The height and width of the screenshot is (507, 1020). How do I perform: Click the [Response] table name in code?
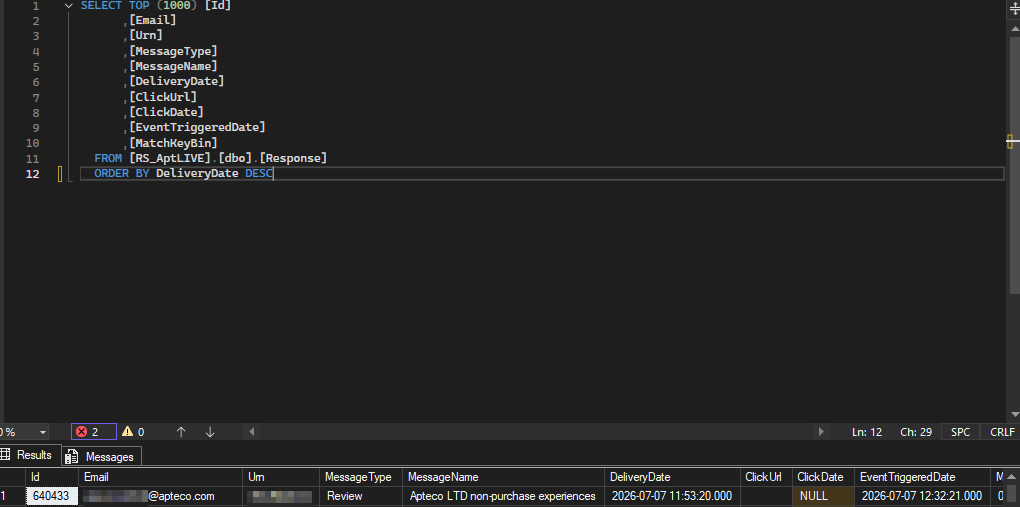coord(293,158)
